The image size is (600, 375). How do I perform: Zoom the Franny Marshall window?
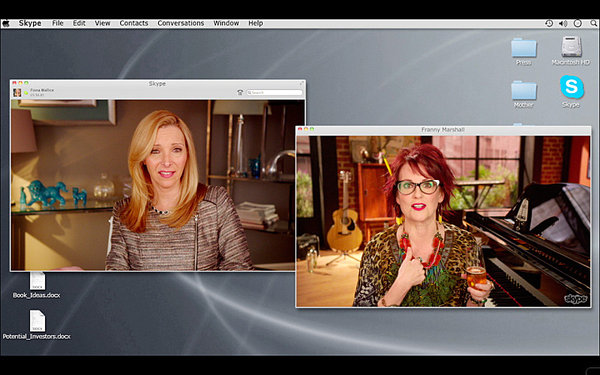(312, 129)
